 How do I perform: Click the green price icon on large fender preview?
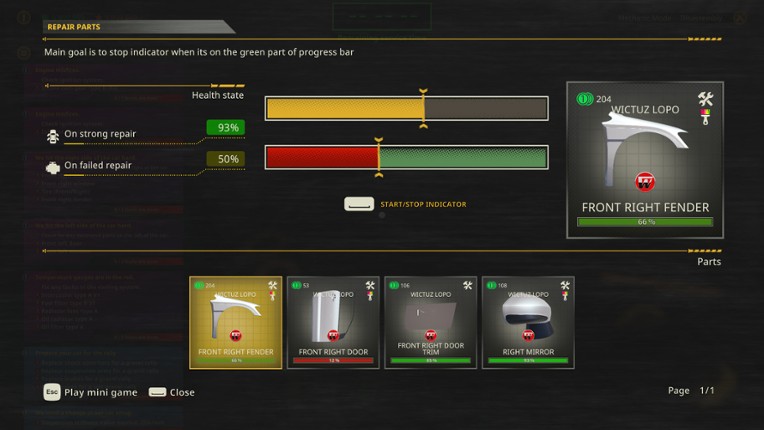coord(585,98)
